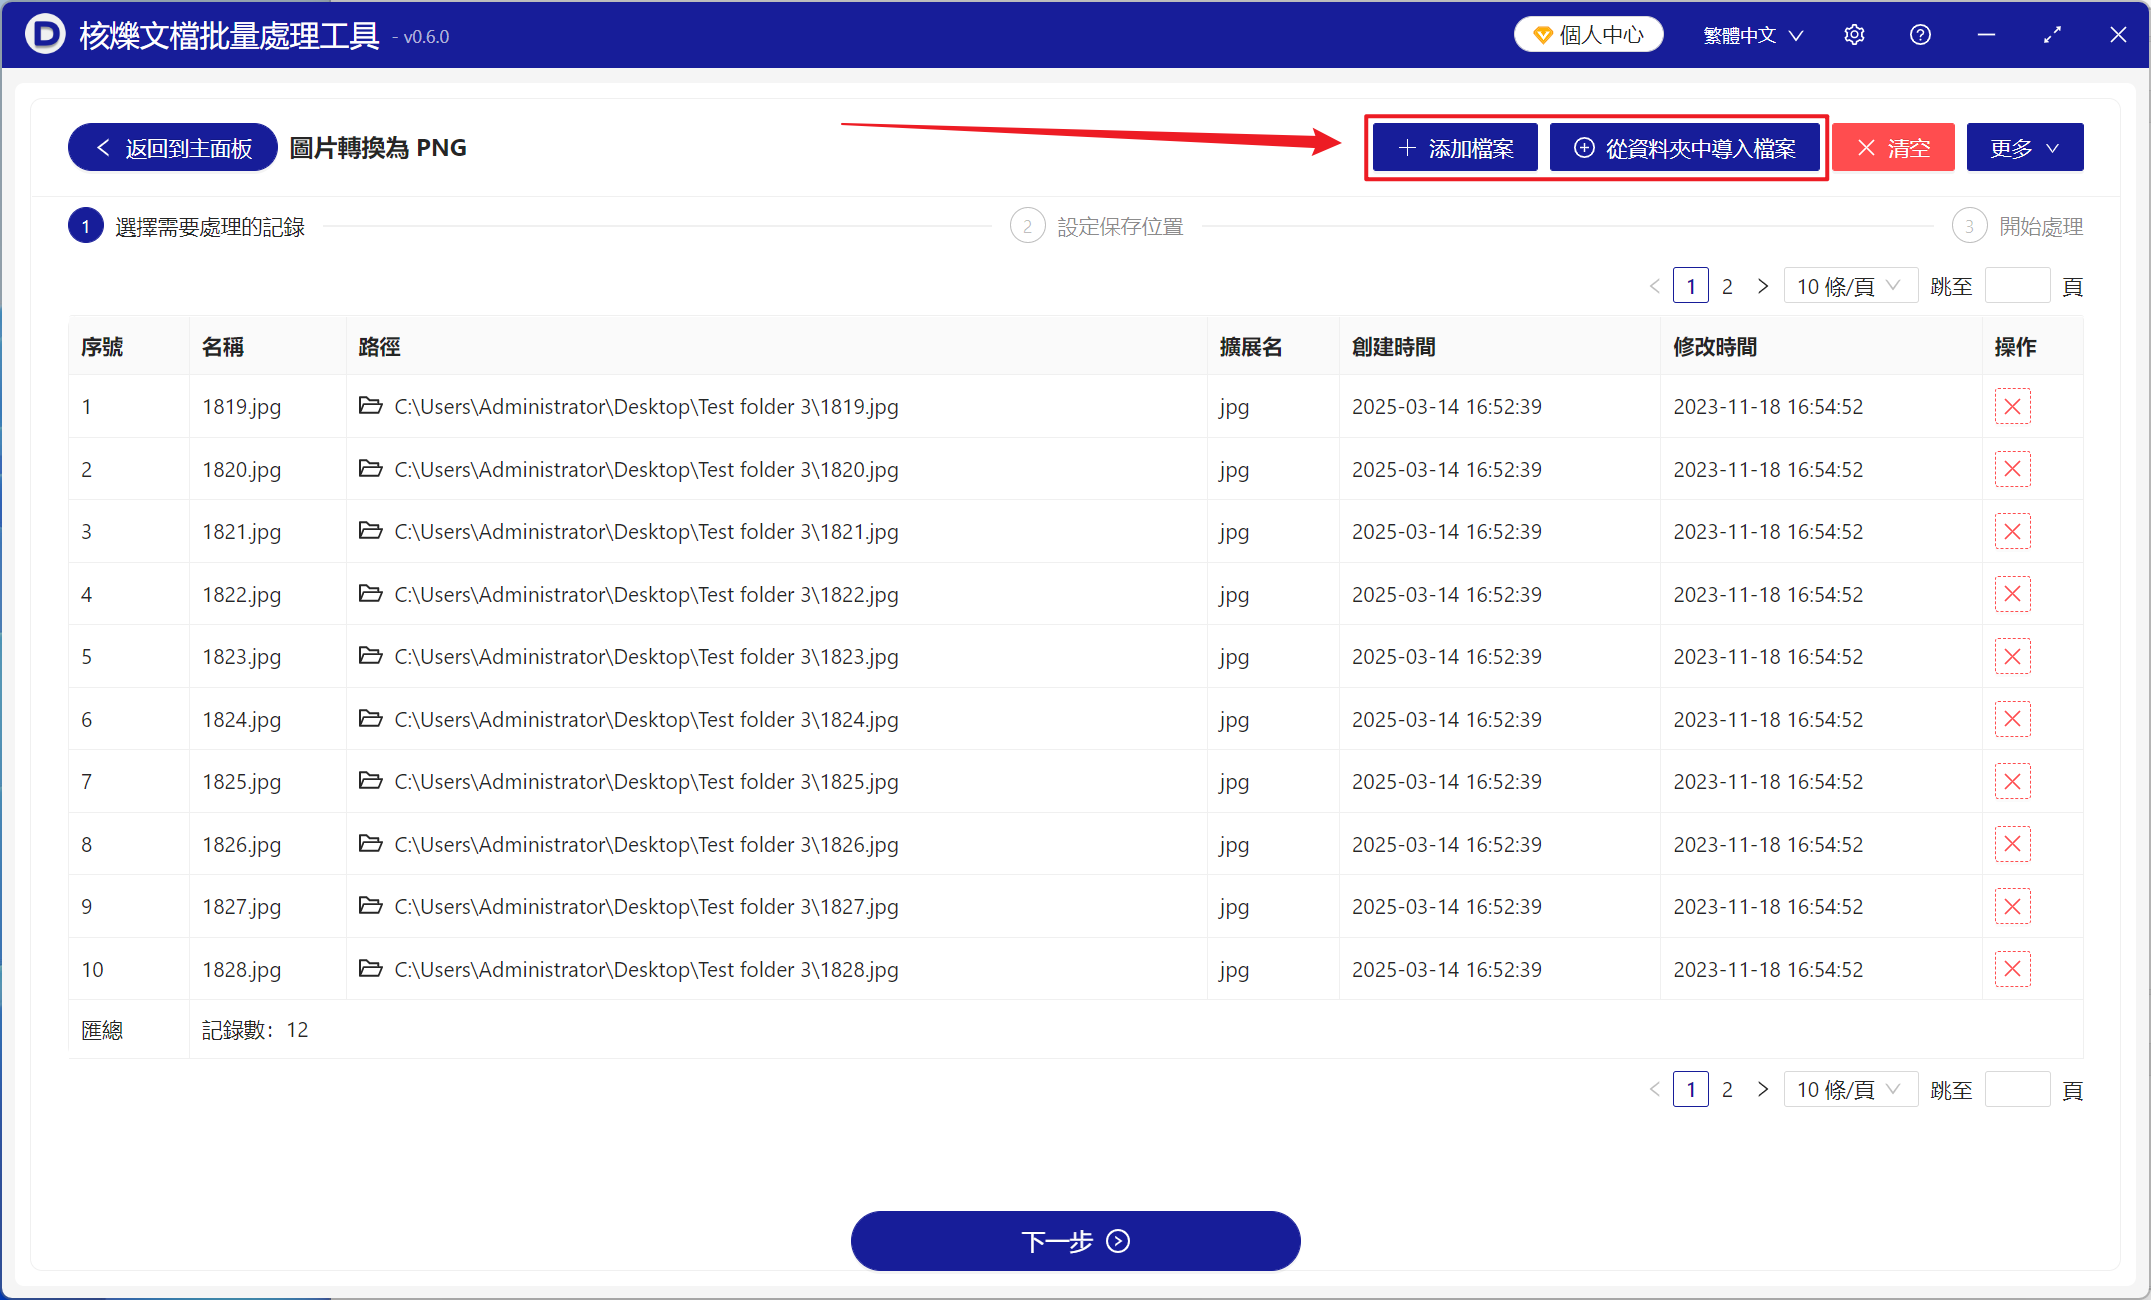
Task: Open top 10 條/頁 page size dropdown
Action: coord(1850,286)
